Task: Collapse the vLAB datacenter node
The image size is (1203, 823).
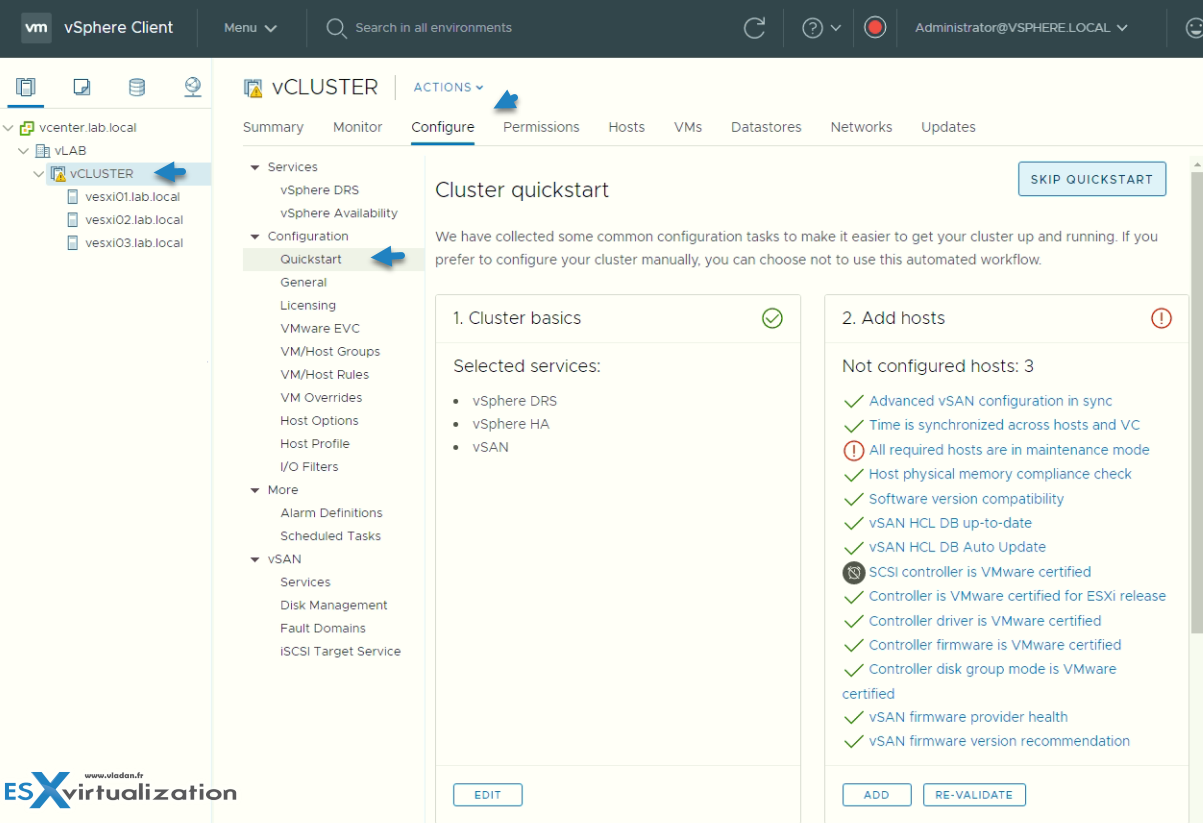Action: pyautogui.click(x=24, y=151)
